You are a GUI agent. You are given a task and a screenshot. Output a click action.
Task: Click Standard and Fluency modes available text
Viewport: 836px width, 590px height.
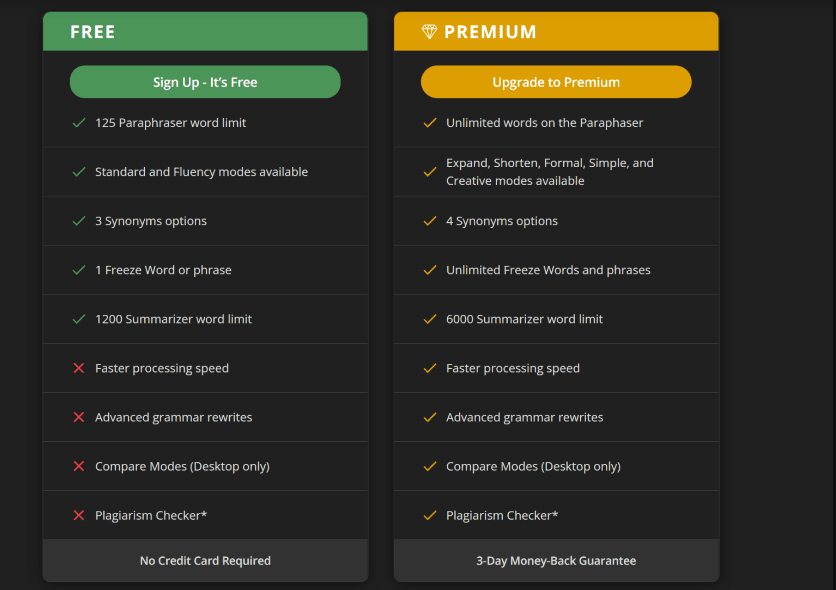pyautogui.click(x=201, y=172)
